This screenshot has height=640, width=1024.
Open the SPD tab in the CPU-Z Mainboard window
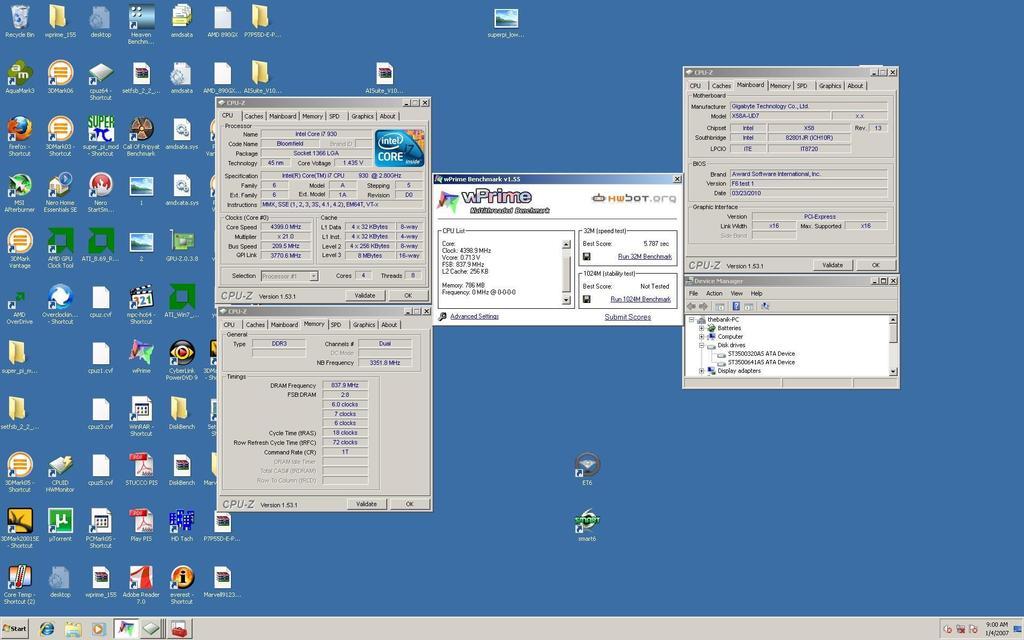tap(802, 86)
